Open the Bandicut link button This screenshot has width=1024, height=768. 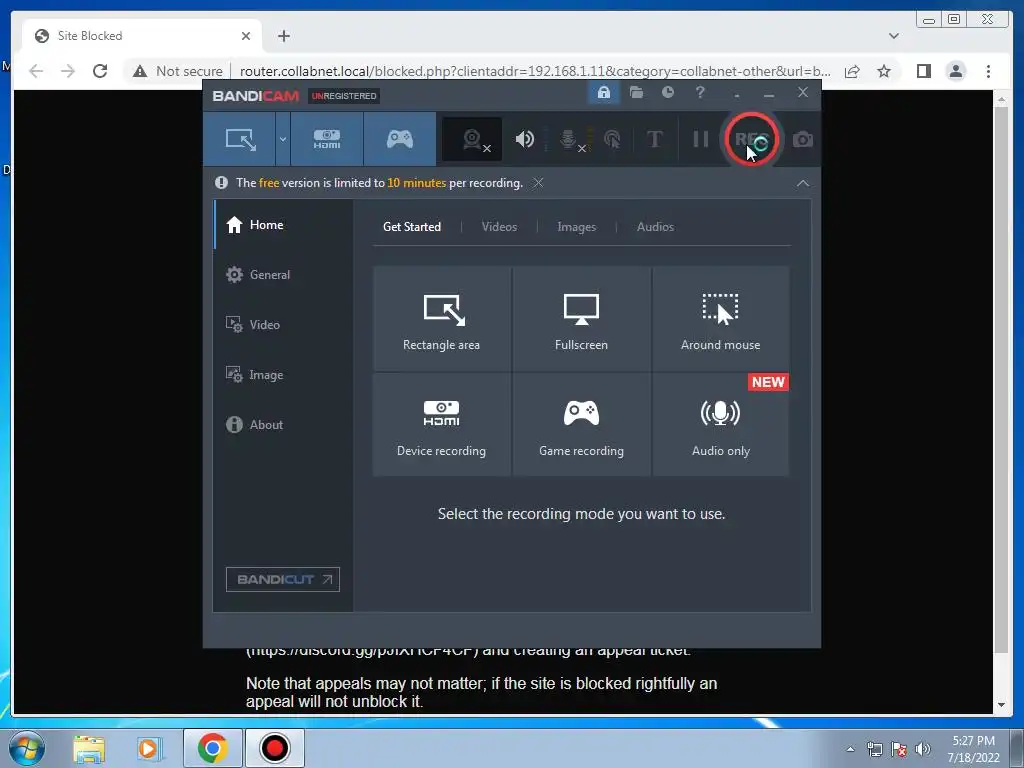coord(283,579)
